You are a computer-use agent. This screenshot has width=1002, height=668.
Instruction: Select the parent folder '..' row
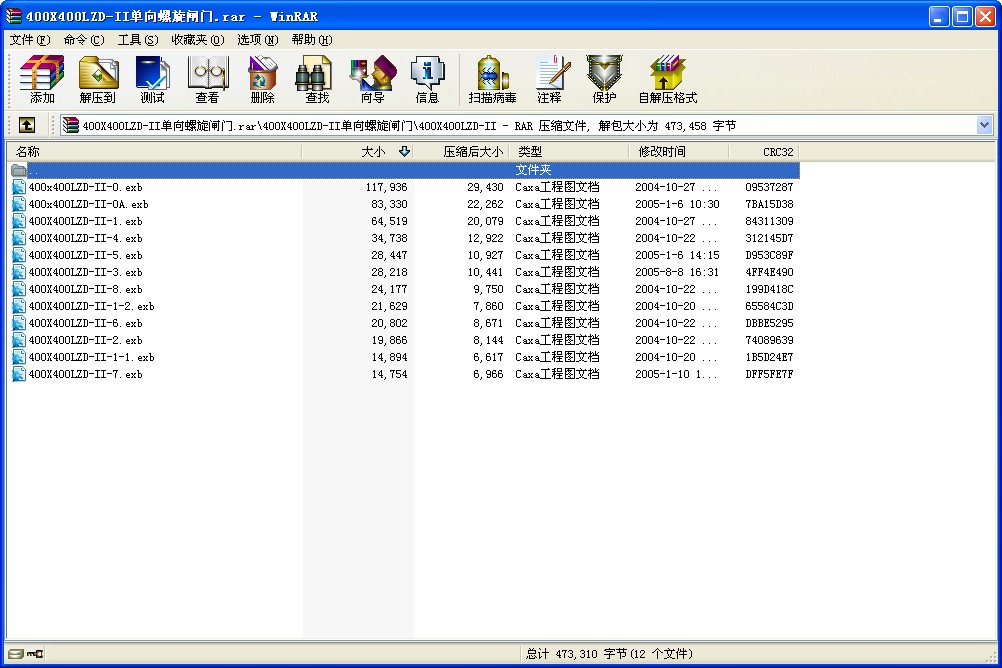coord(34,170)
